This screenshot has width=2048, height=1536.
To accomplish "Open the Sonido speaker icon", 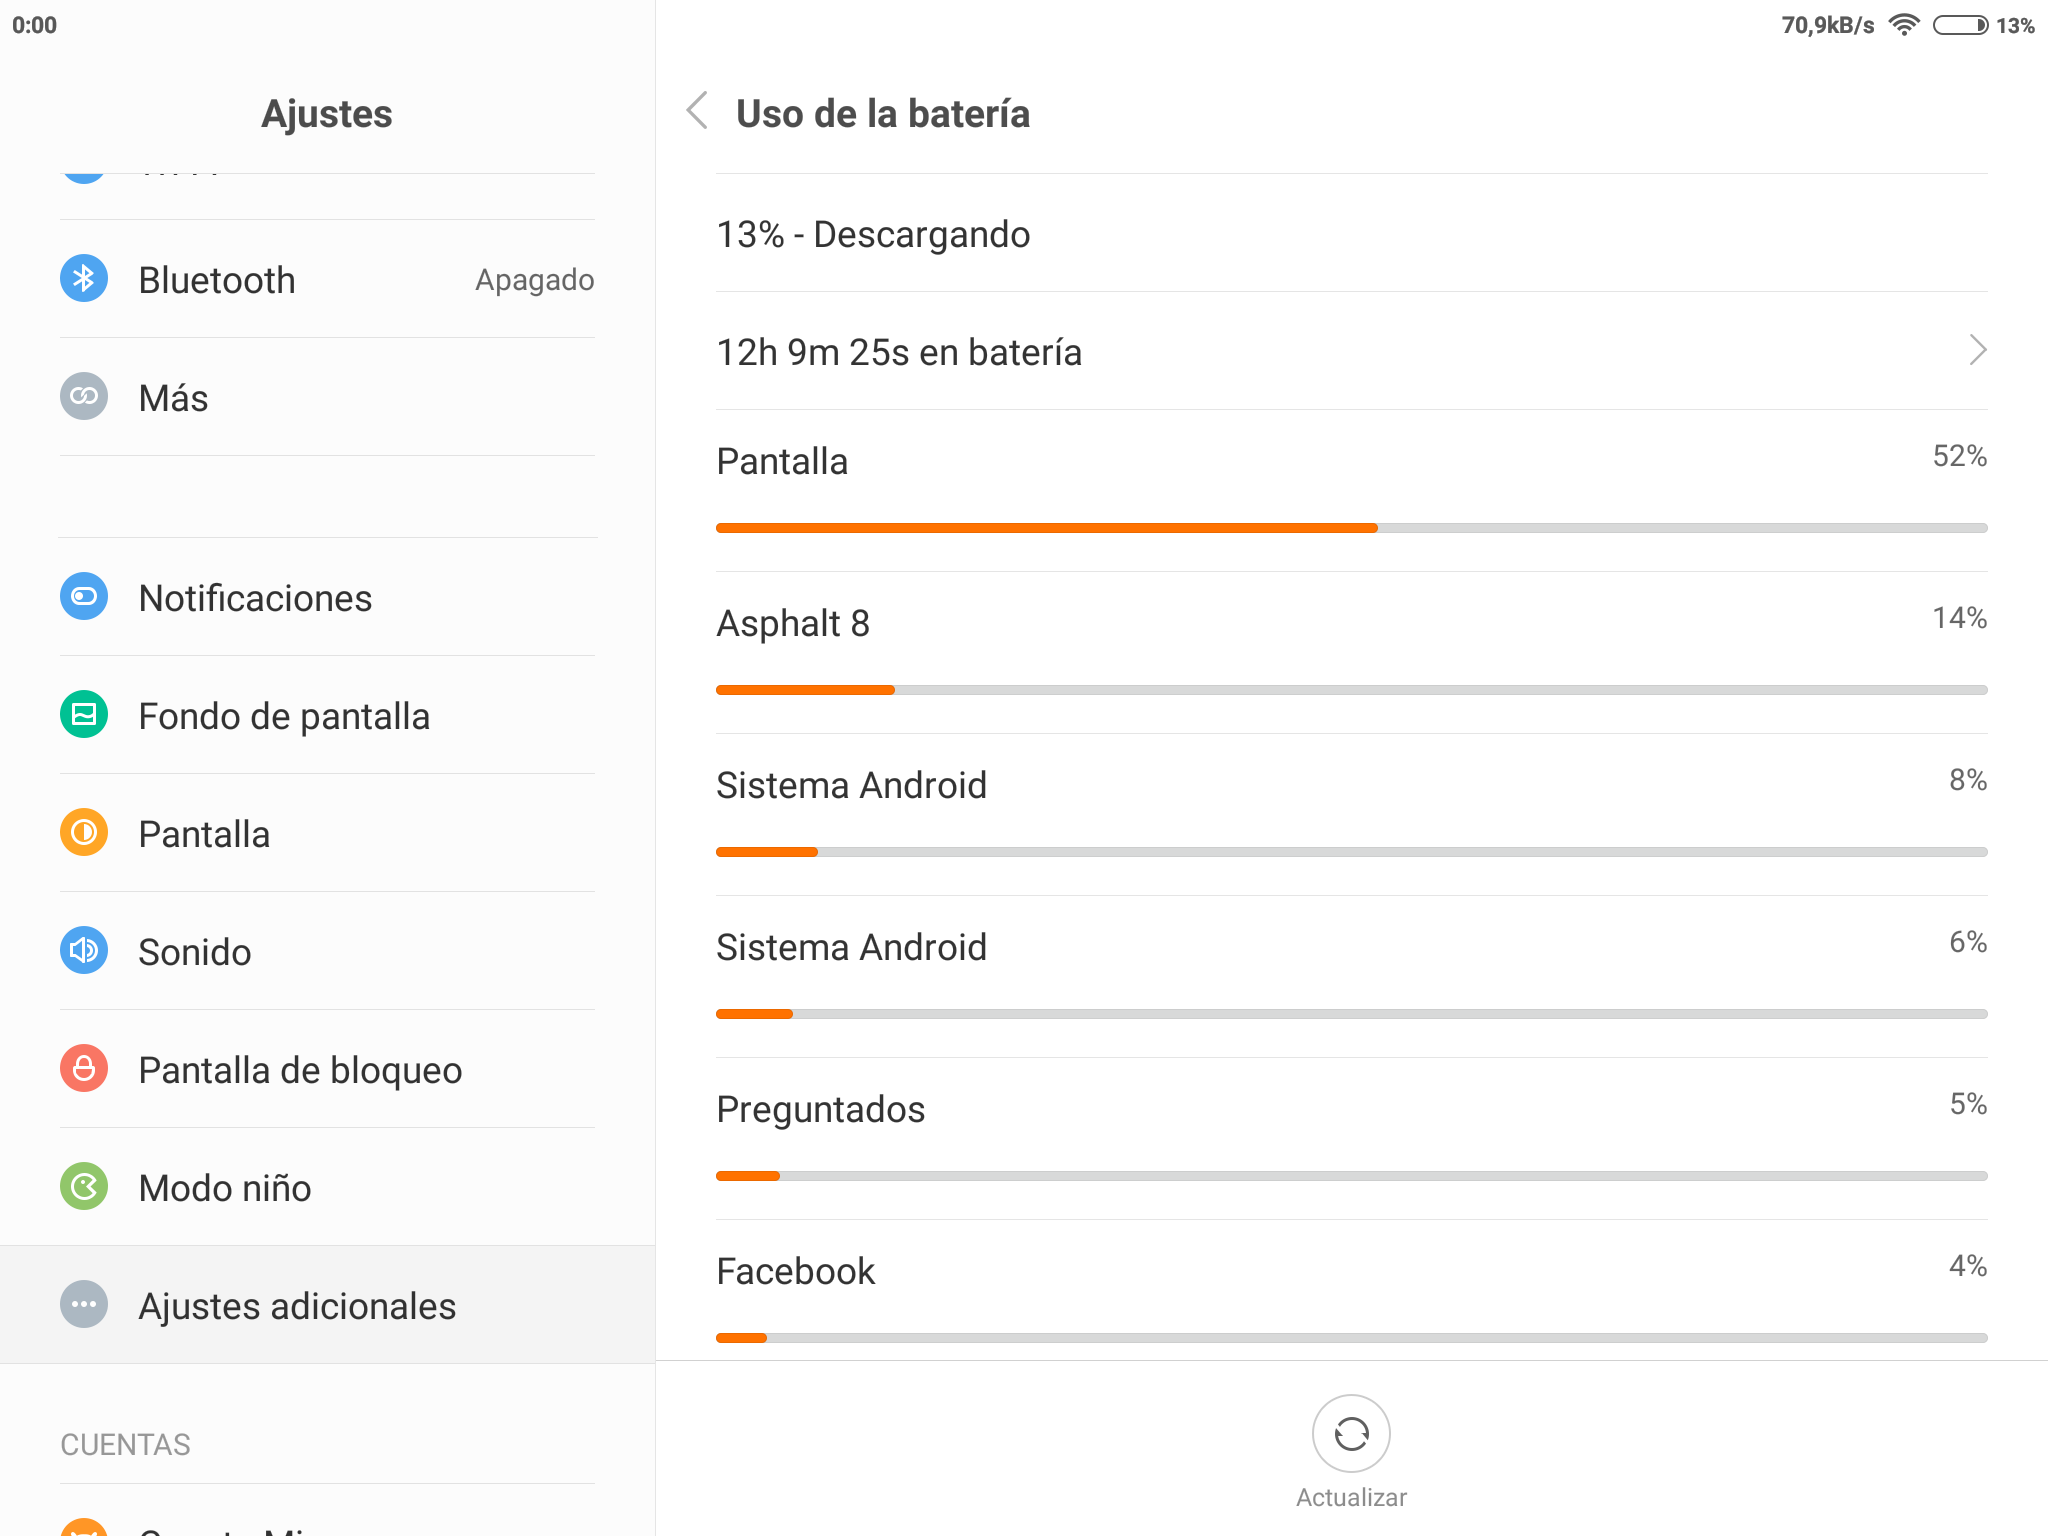I will 84,951.
